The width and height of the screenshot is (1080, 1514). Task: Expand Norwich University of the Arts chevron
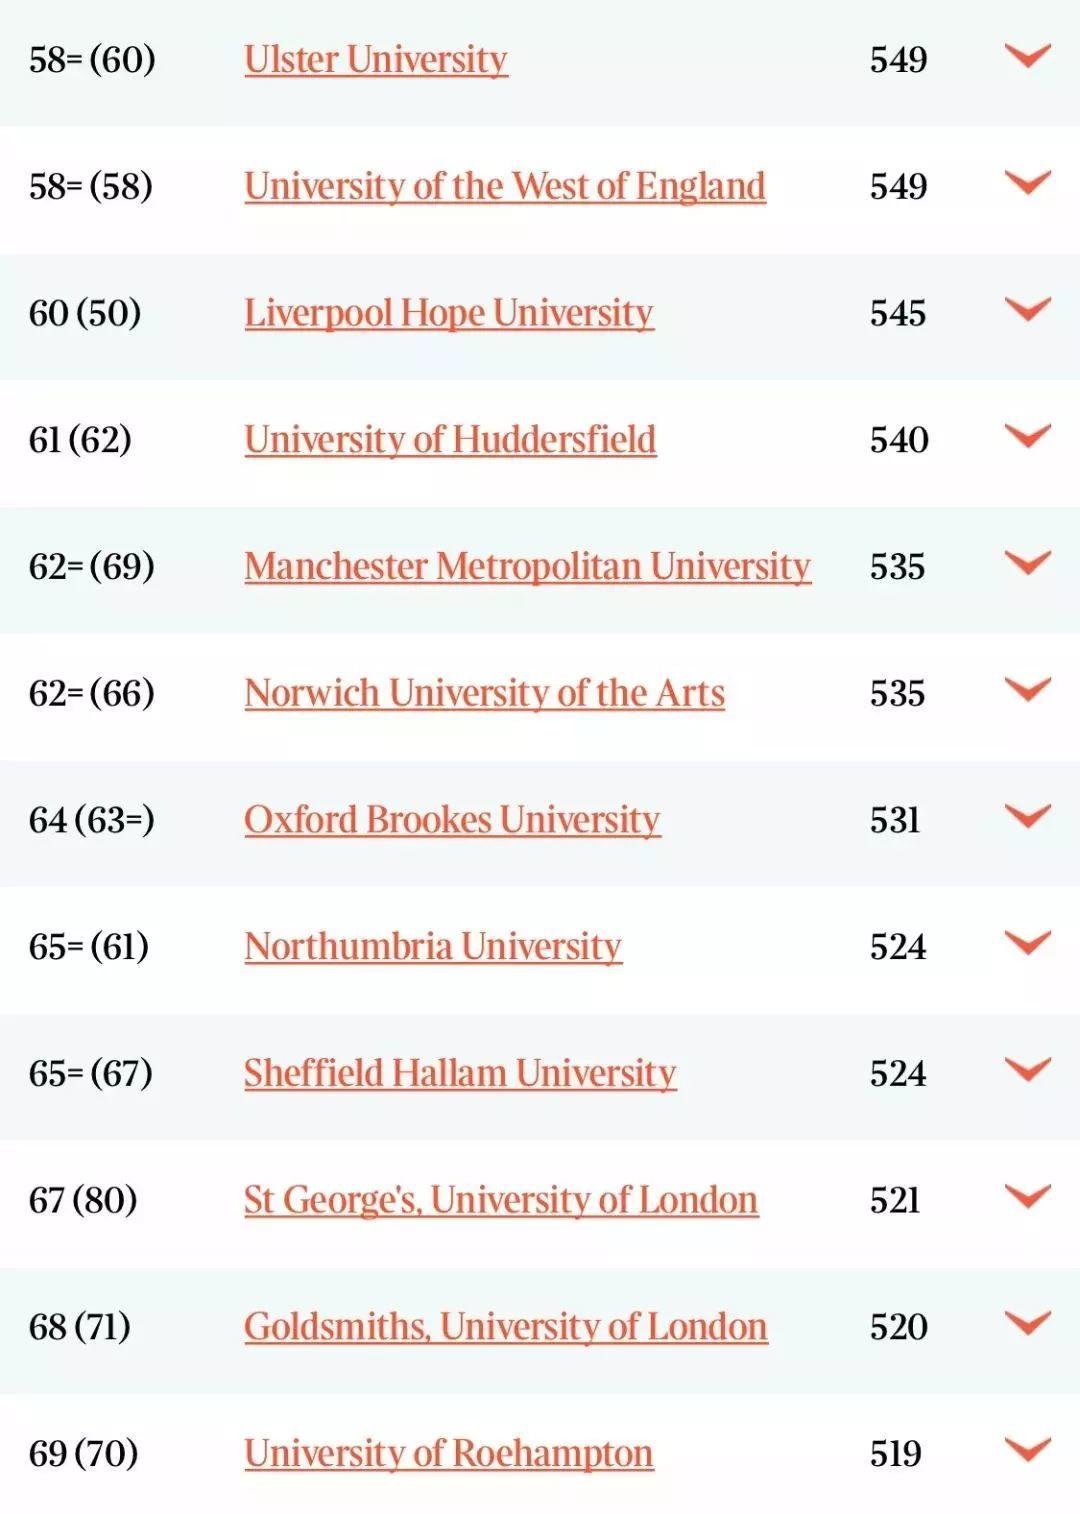pyautogui.click(x=1027, y=689)
